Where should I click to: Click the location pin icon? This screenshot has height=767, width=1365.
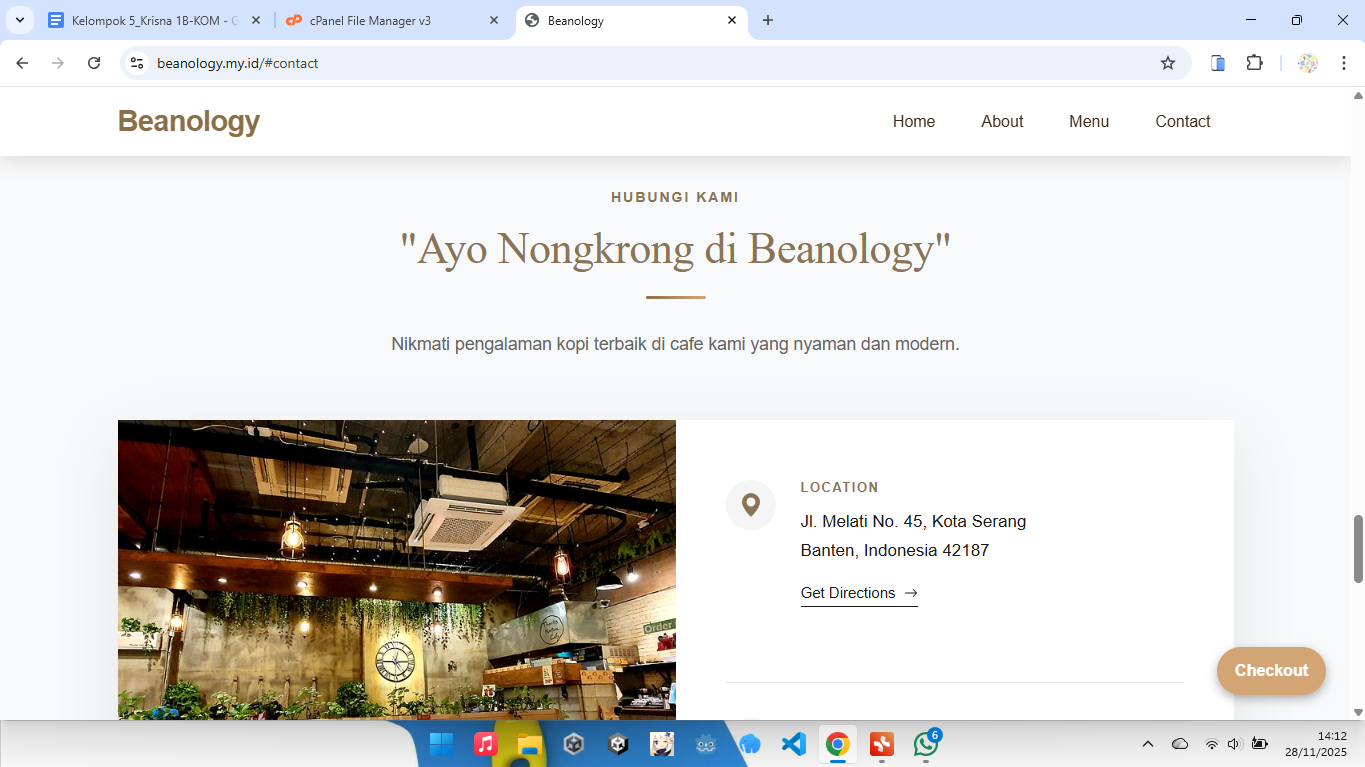coord(750,505)
